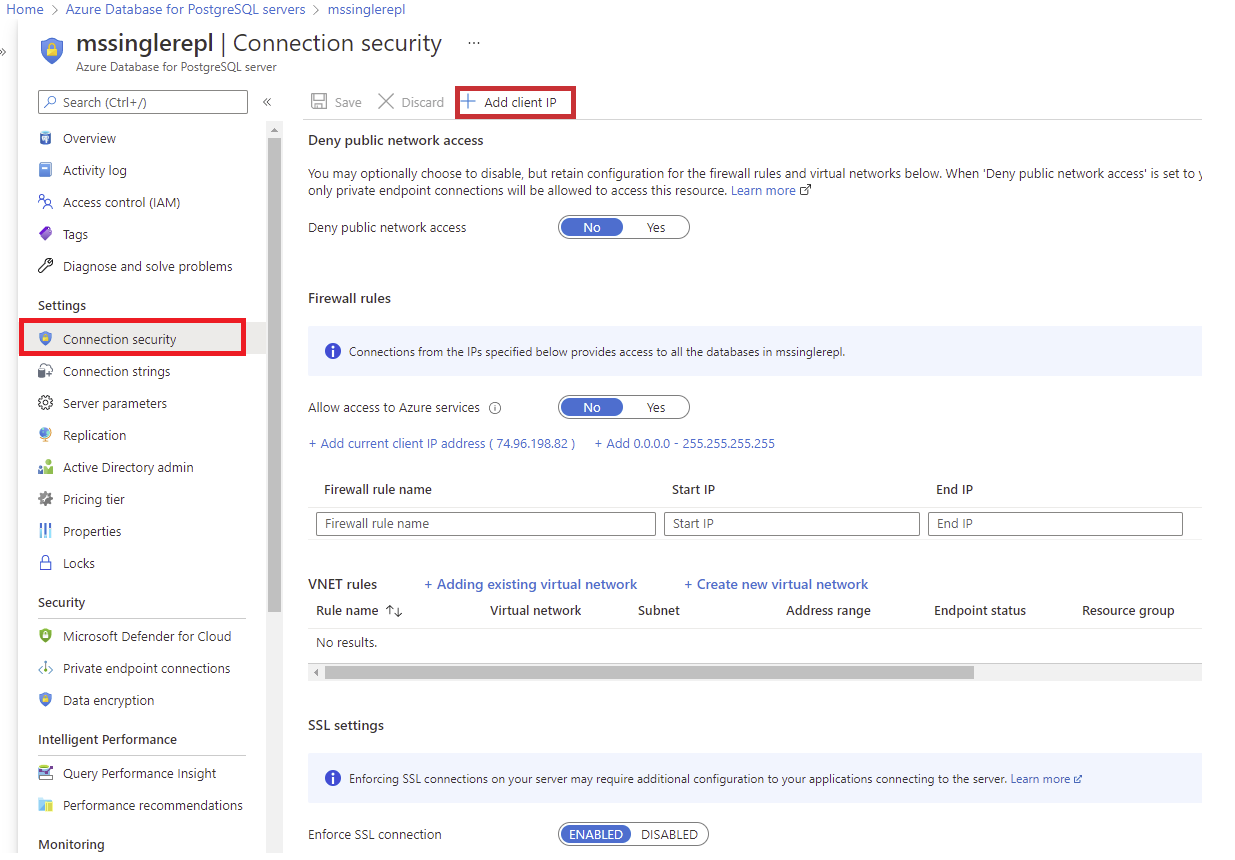Click Discard in the toolbar

411,102
